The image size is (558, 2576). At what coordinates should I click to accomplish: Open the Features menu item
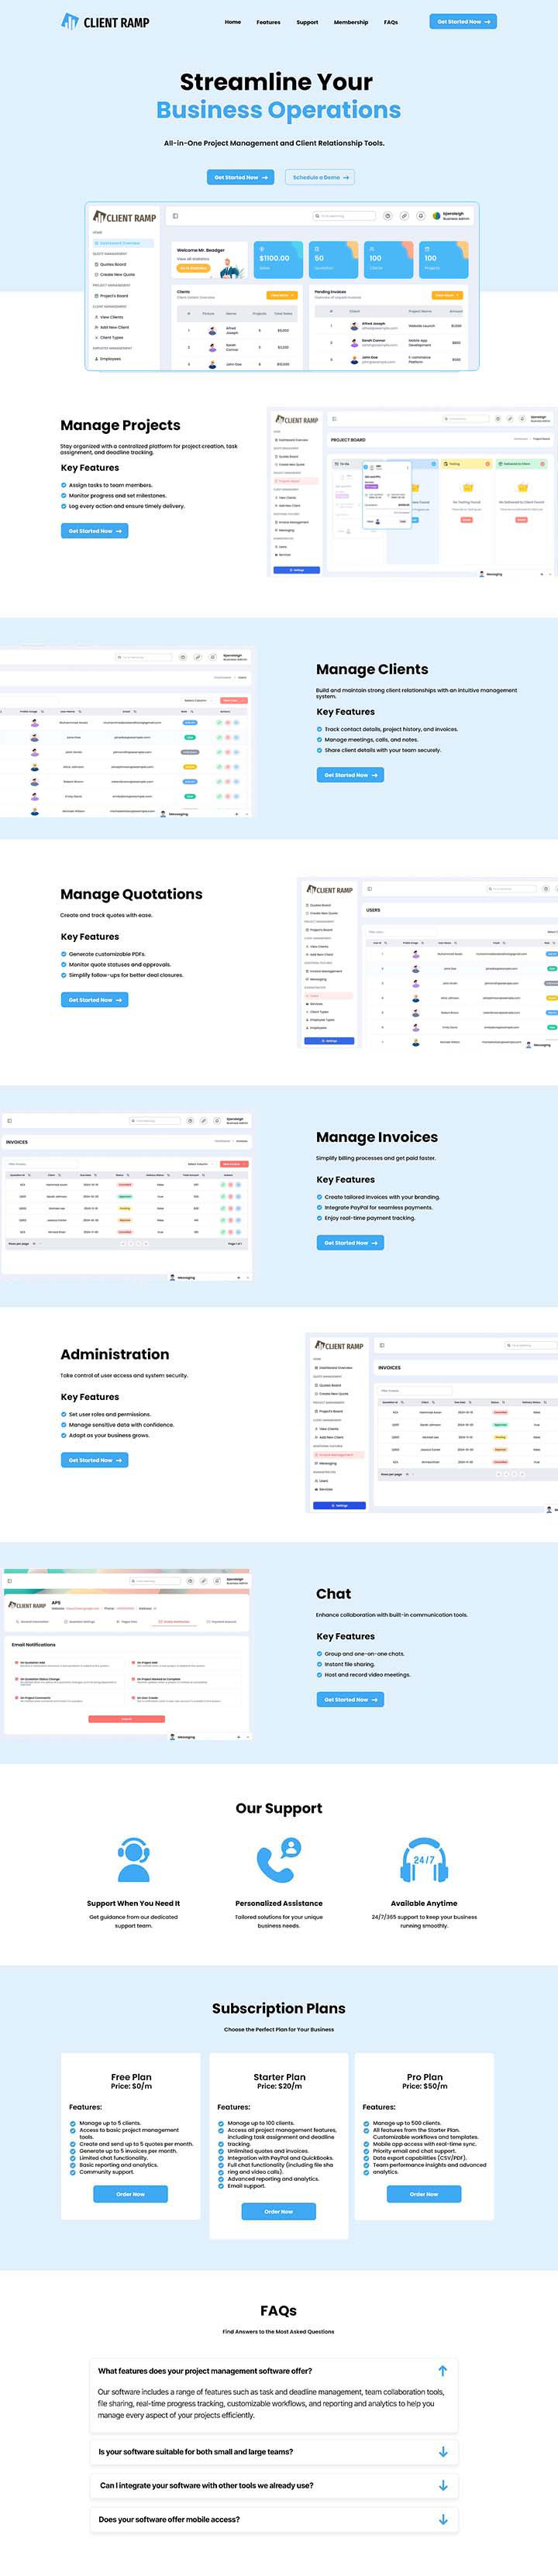point(268,22)
